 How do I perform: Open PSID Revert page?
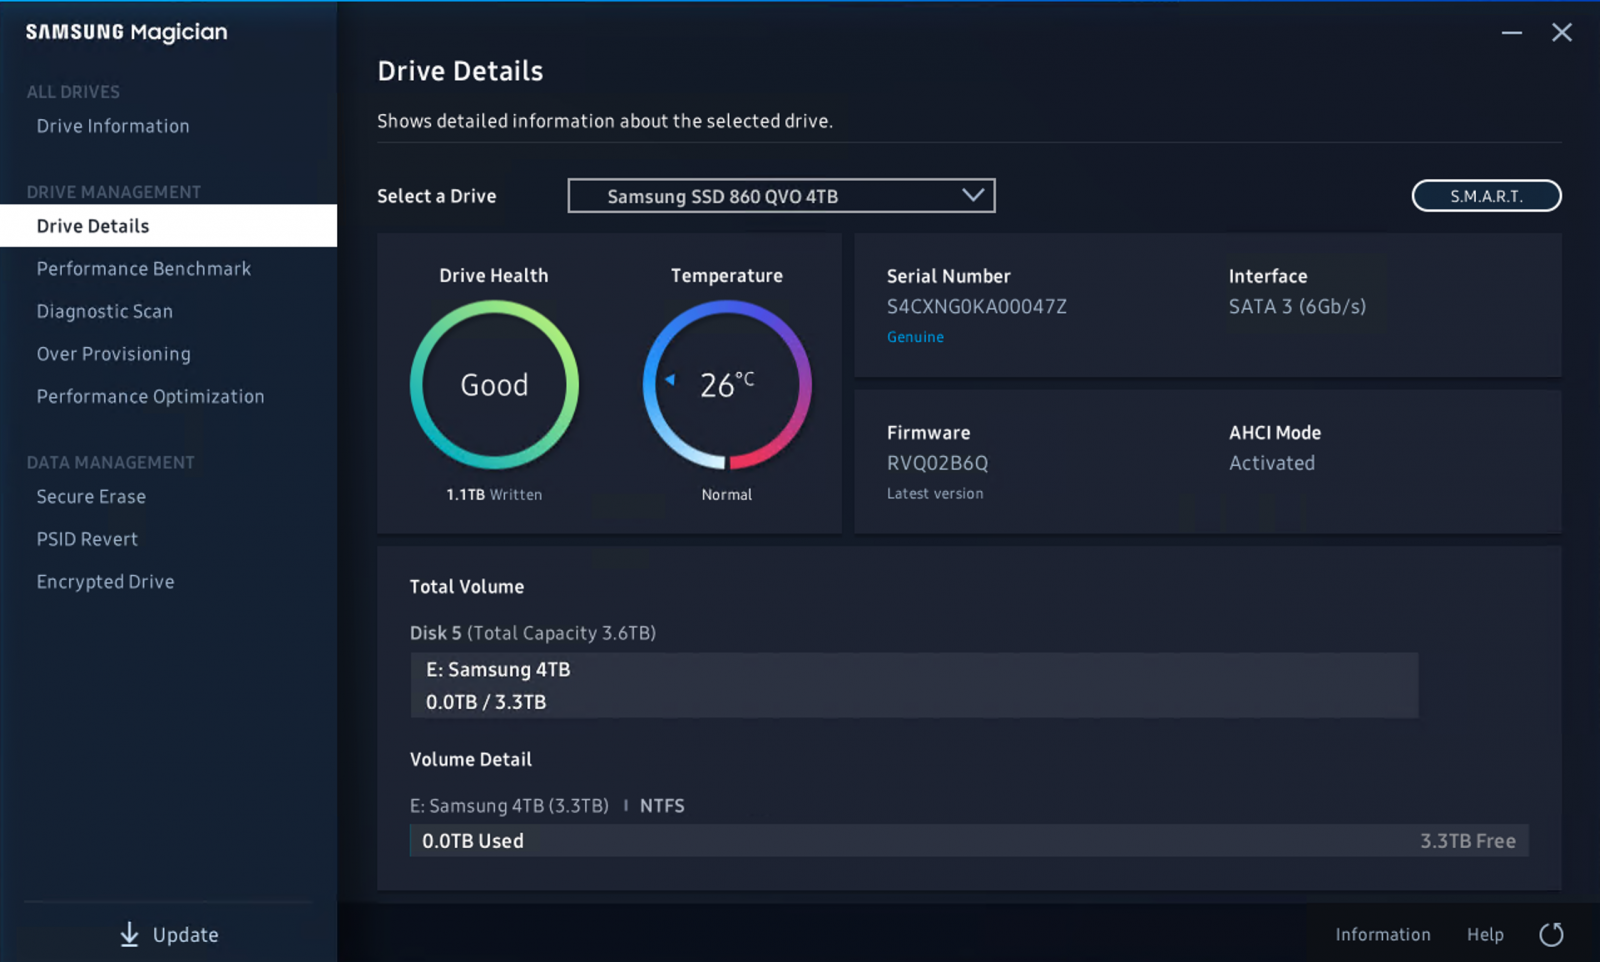tap(88, 539)
